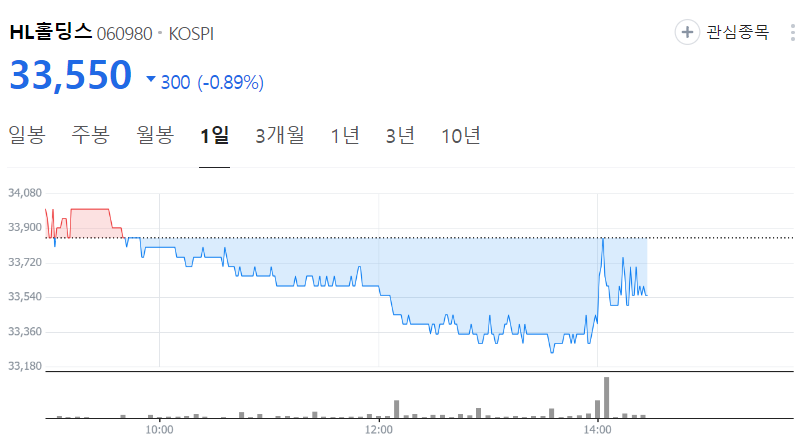Image resolution: width=803 pixels, height=445 pixels.
Task: Open the three-dot more options menu
Action: [x=793, y=32]
